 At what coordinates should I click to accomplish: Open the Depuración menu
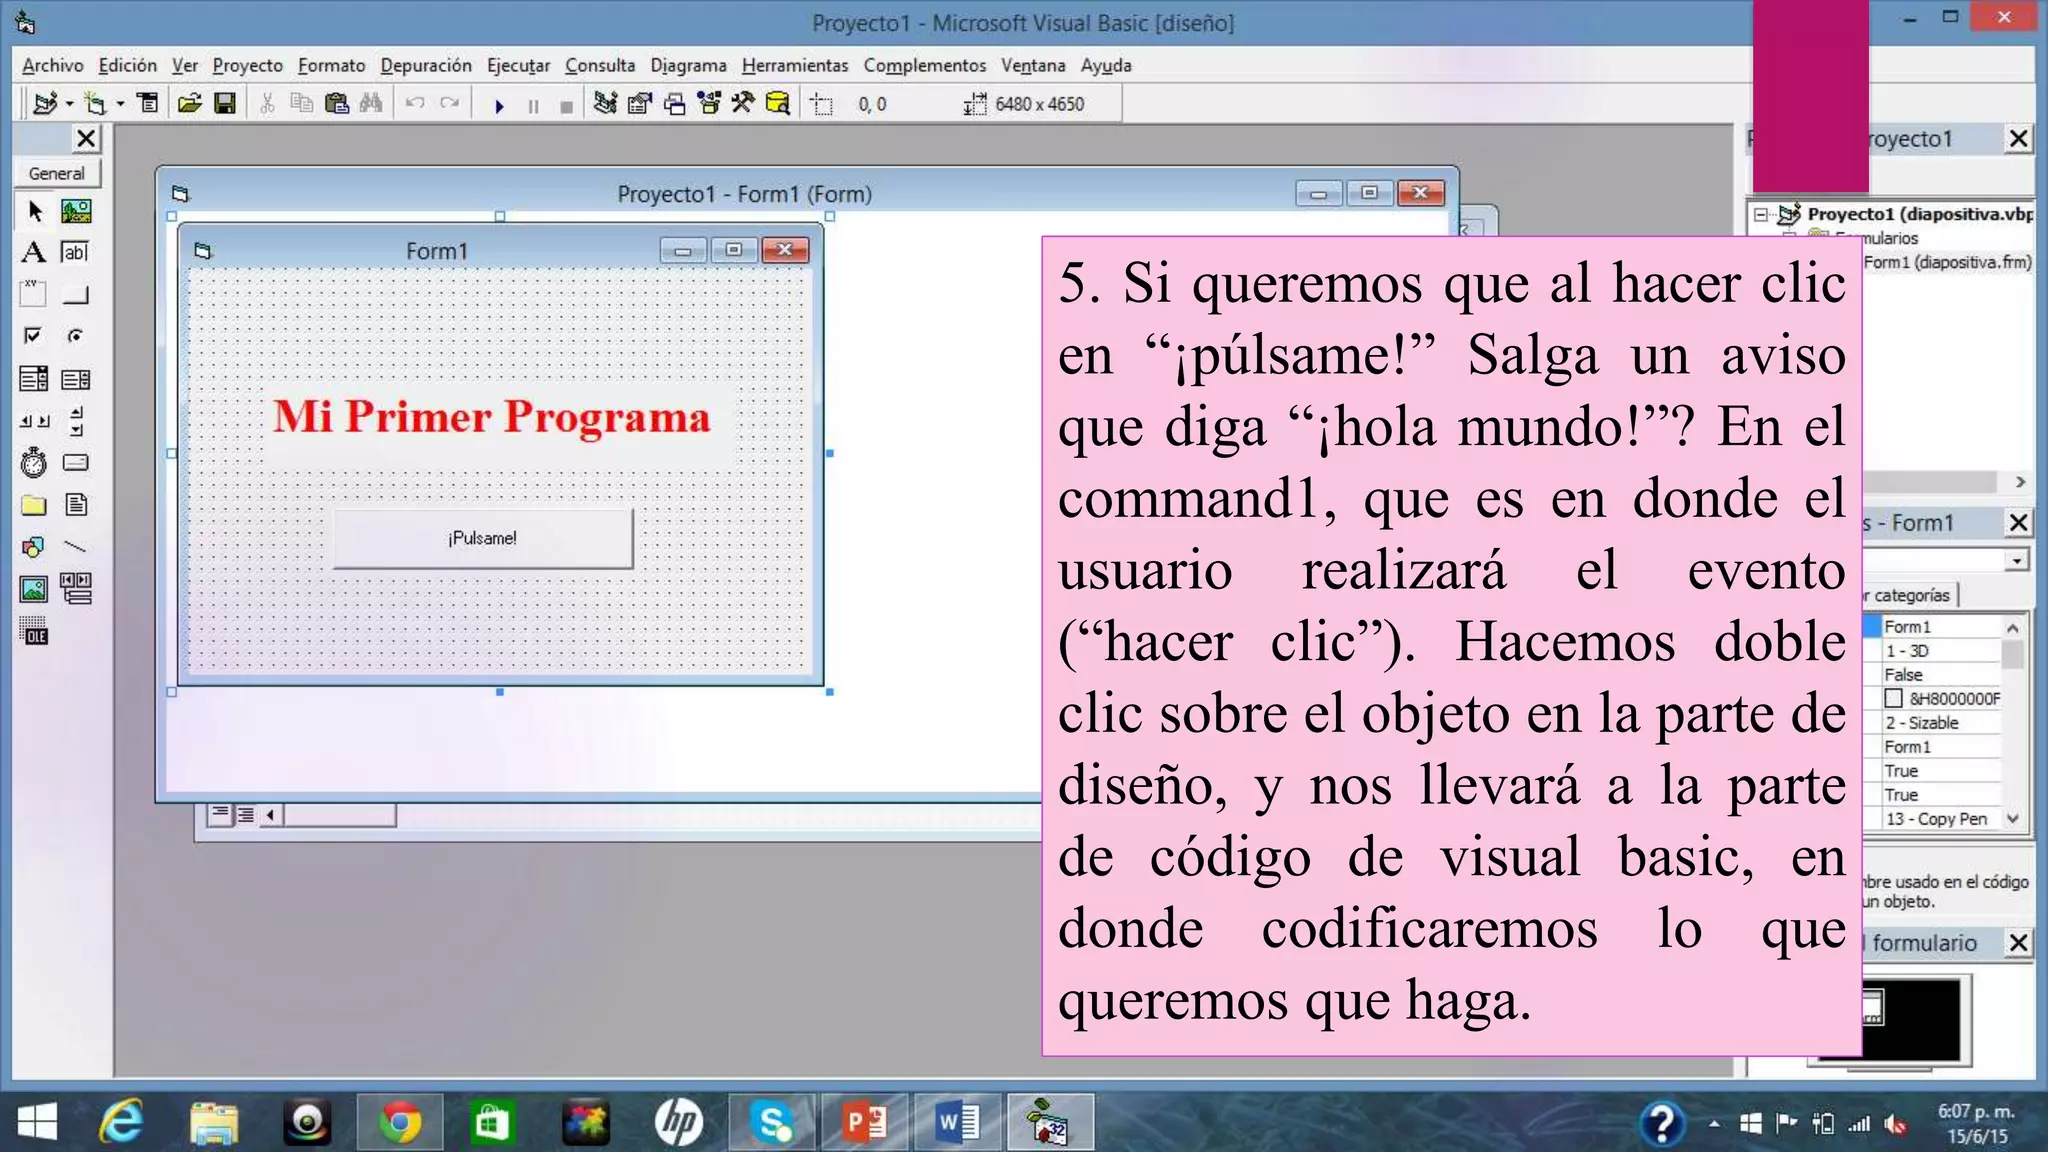[426, 65]
